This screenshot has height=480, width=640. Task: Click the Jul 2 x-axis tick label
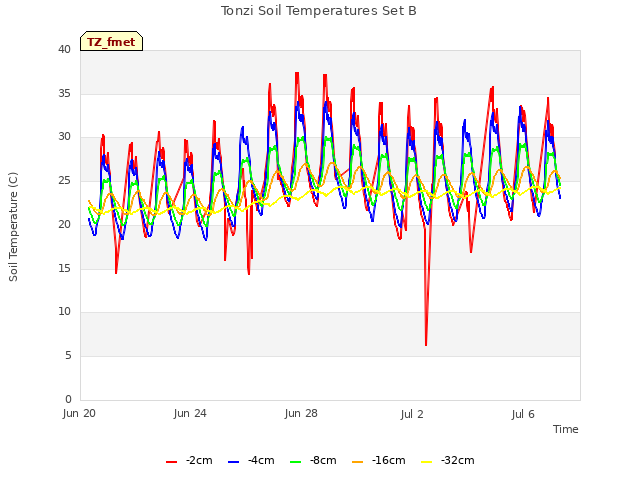tap(412, 414)
